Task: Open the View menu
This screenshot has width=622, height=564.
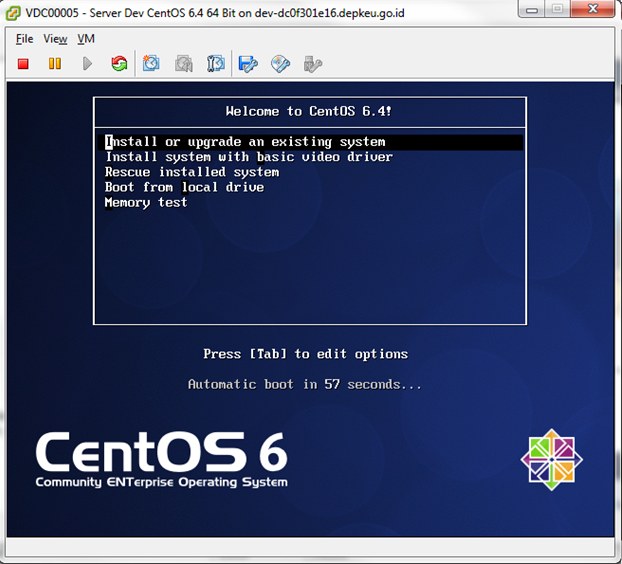Action: click(55, 39)
